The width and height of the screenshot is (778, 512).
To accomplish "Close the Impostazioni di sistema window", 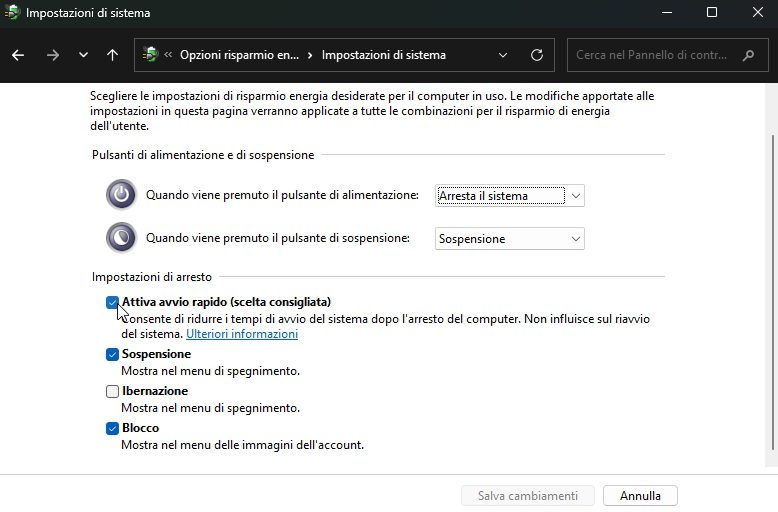I will point(757,12).
